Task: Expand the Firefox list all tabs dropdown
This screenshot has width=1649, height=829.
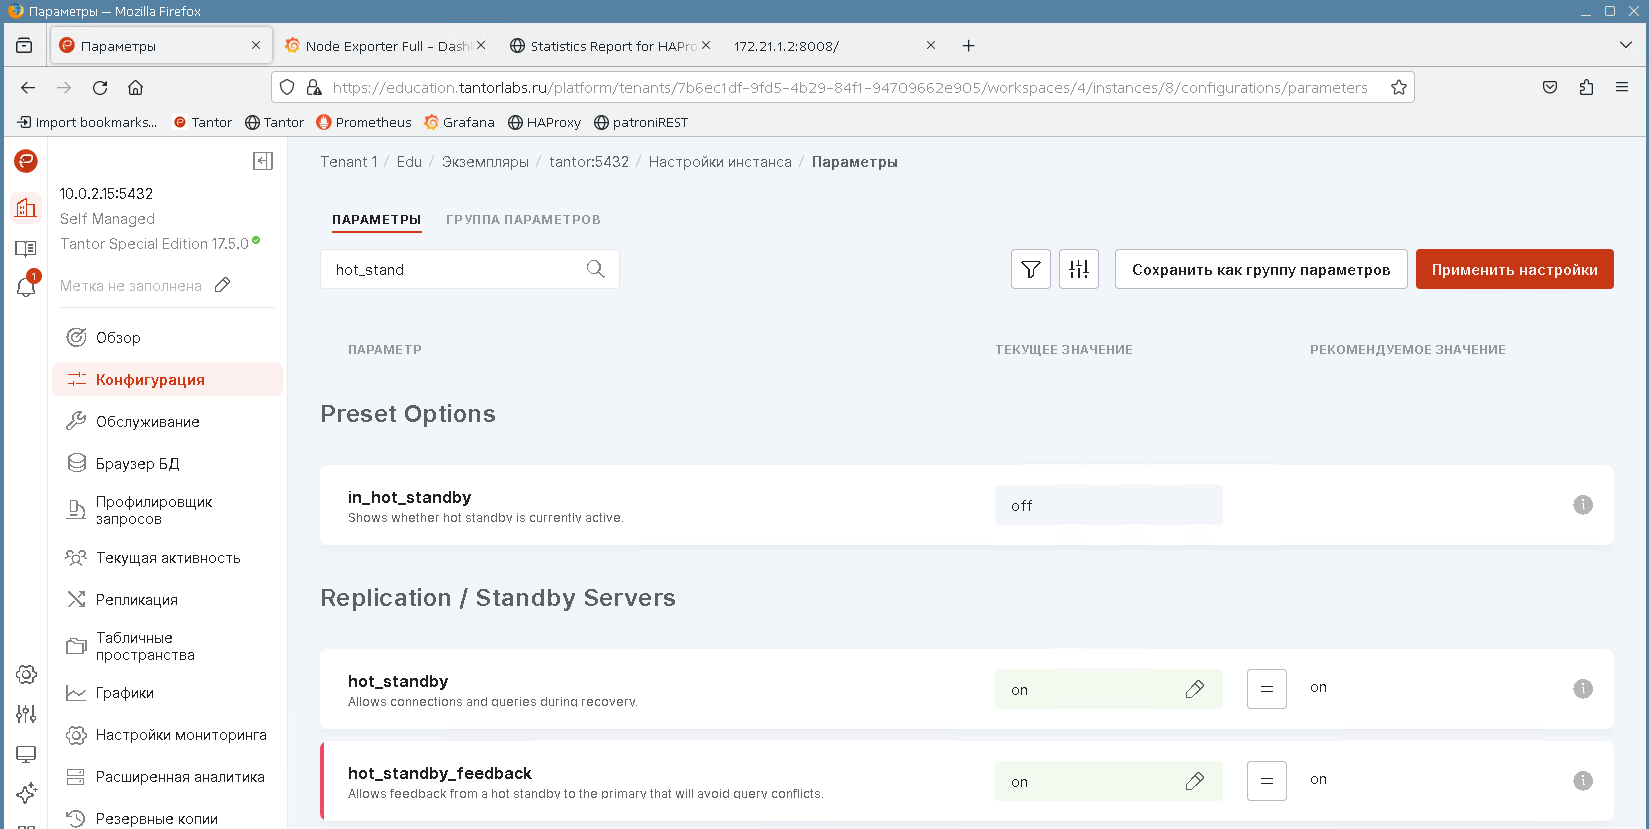Action: click(x=1625, y=45)
